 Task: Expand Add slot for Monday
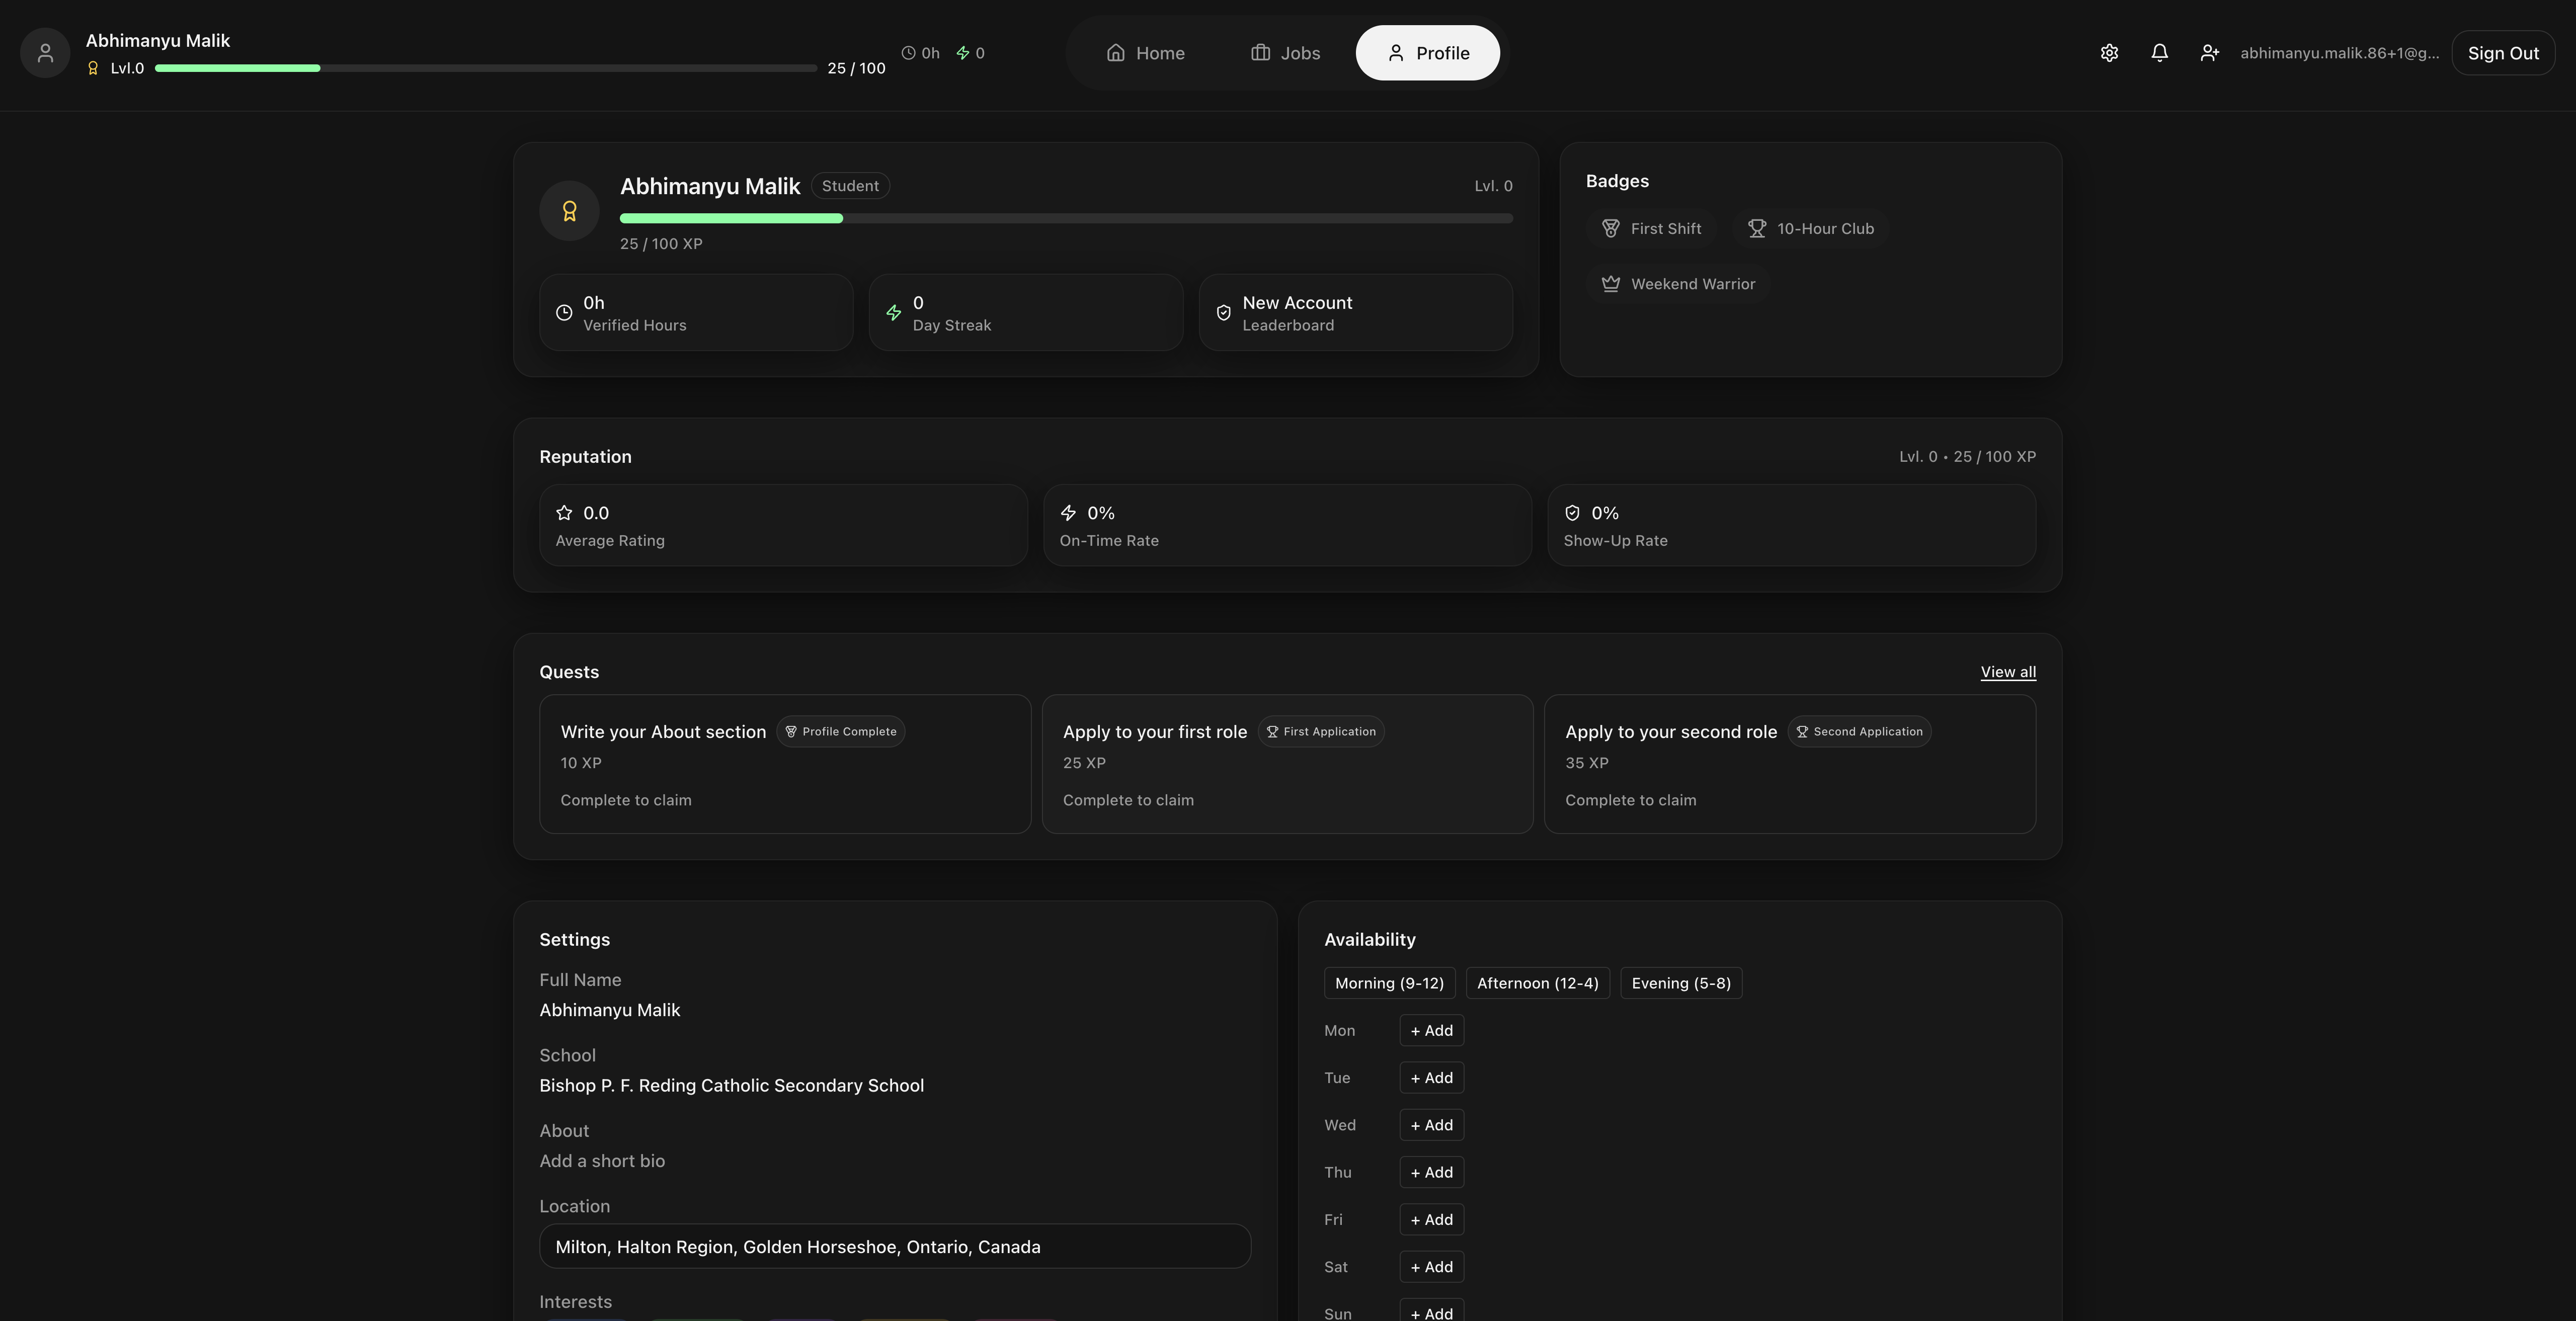tap(1431, 1031)
